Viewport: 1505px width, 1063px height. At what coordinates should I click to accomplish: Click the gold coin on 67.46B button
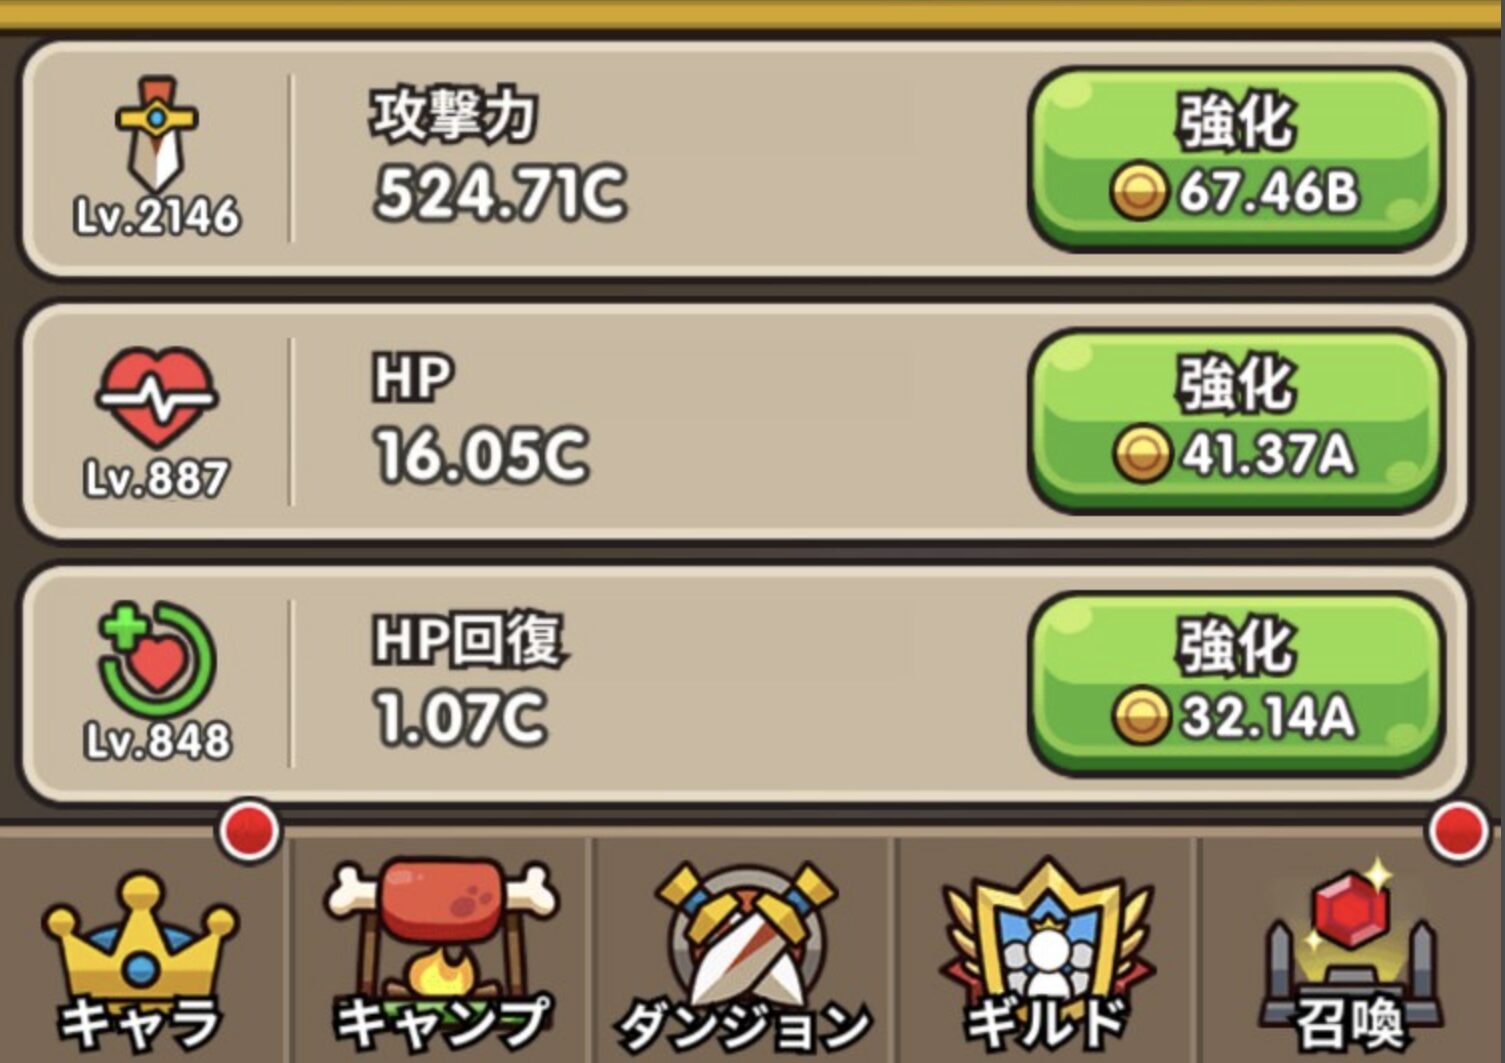tap(1138, 192)
